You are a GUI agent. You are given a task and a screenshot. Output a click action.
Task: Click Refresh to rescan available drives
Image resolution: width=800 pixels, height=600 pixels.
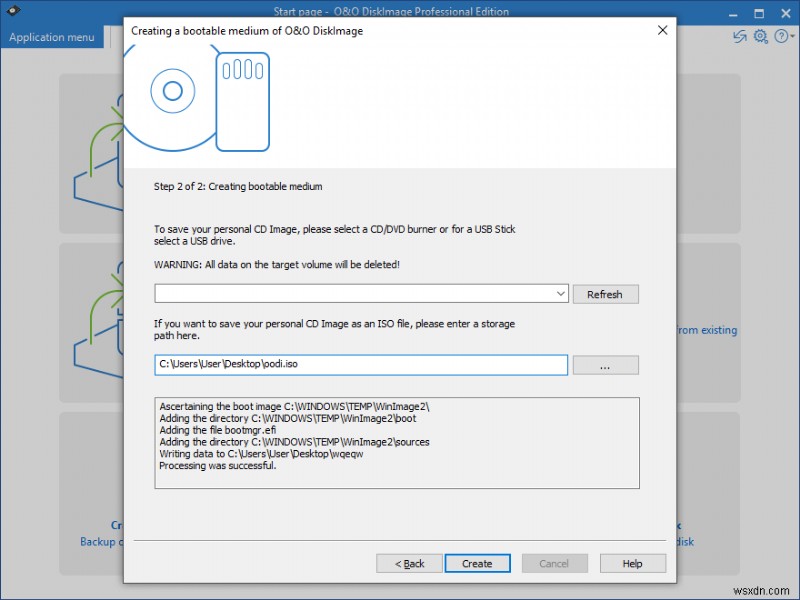[x=606, y=293]
